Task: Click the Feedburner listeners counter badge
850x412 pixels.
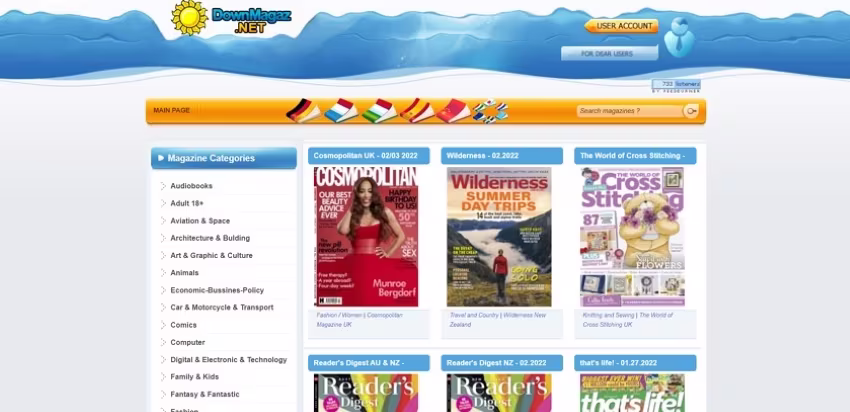Action: [x=676, y=84]
